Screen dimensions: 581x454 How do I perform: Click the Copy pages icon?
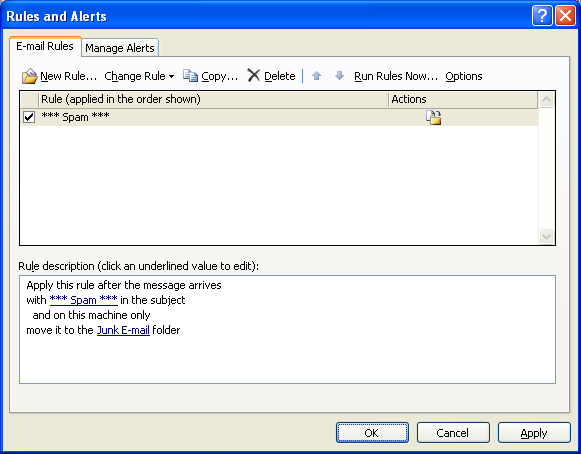(x=190, y=76)
